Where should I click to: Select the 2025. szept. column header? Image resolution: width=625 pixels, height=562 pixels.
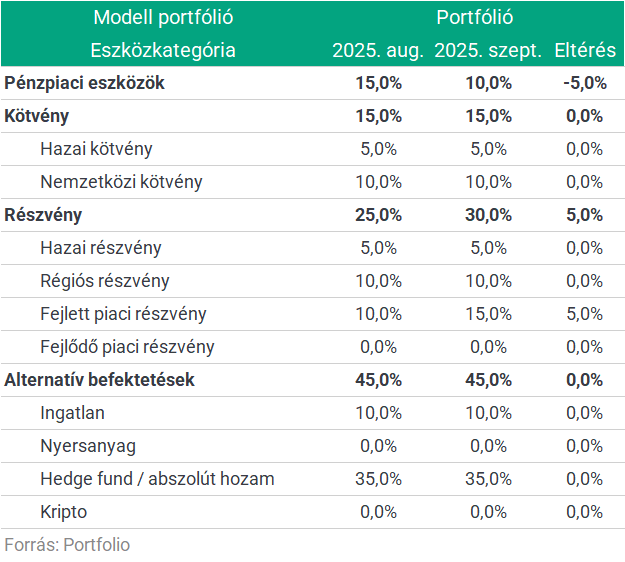click(x=488, y=50)
